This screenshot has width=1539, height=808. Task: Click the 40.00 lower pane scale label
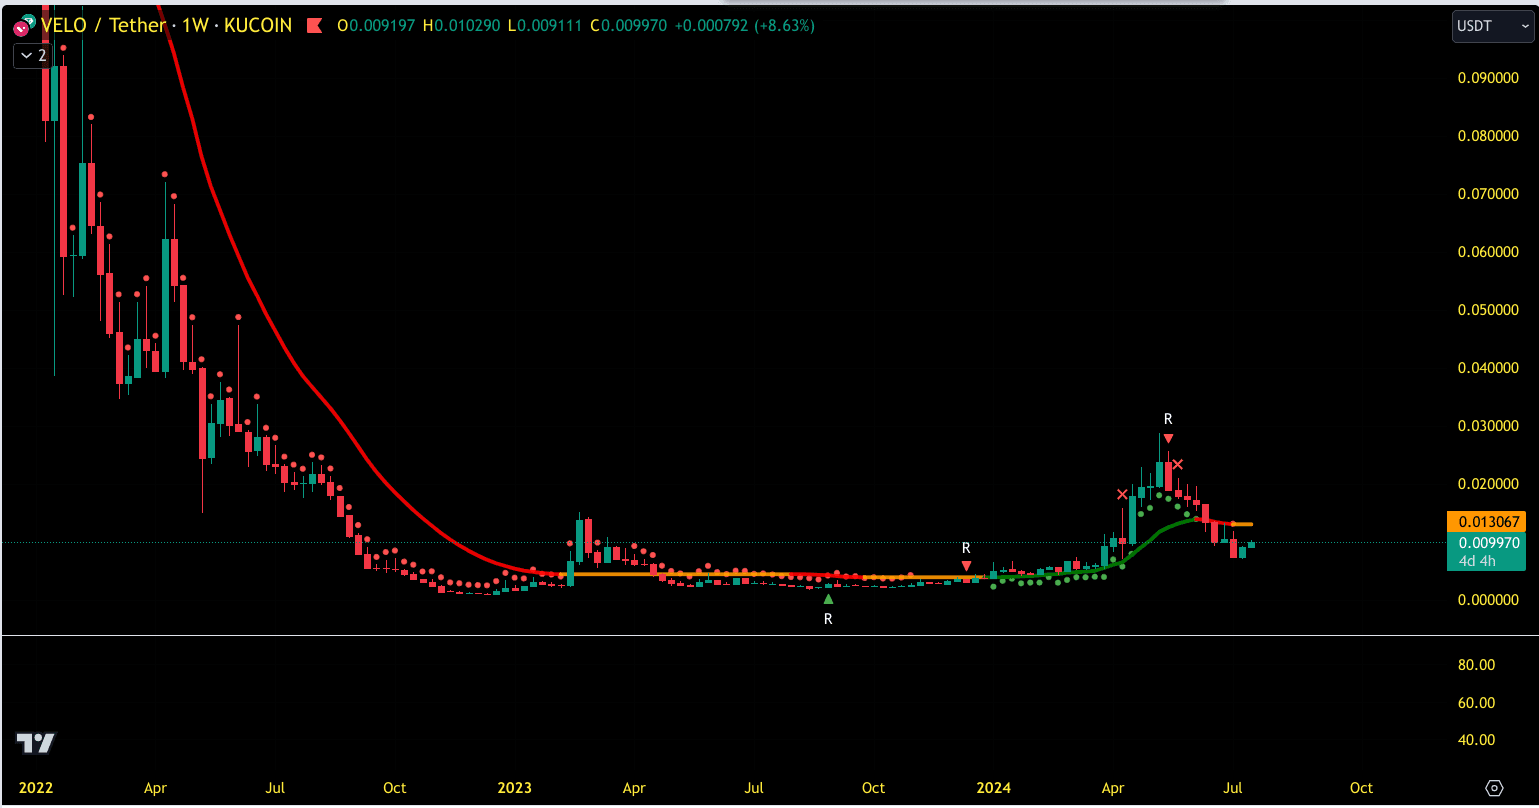click(x=1477, y=741)
